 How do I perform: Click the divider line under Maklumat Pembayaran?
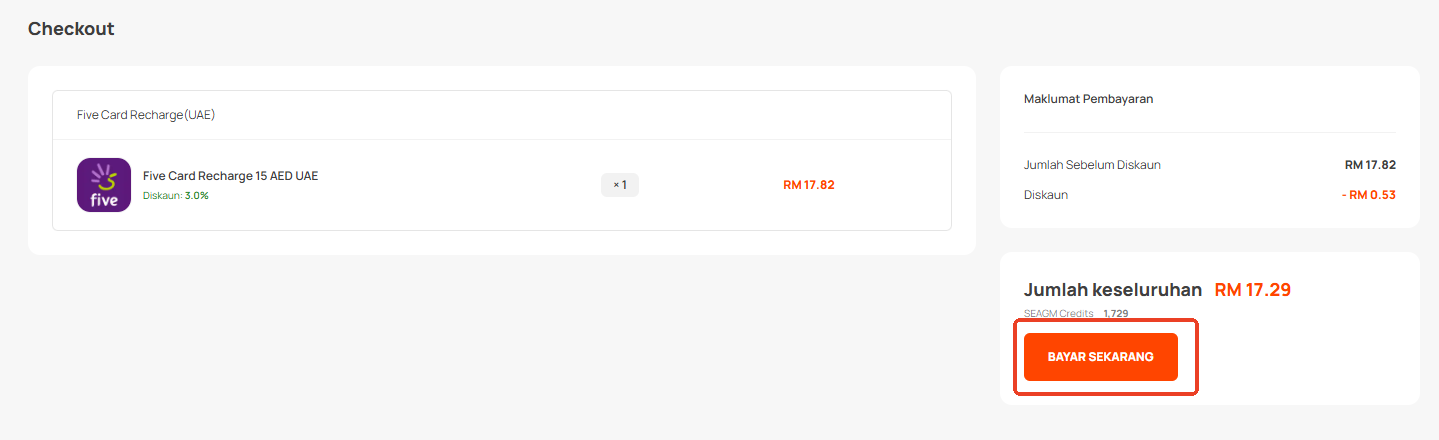coord(1210,132)
